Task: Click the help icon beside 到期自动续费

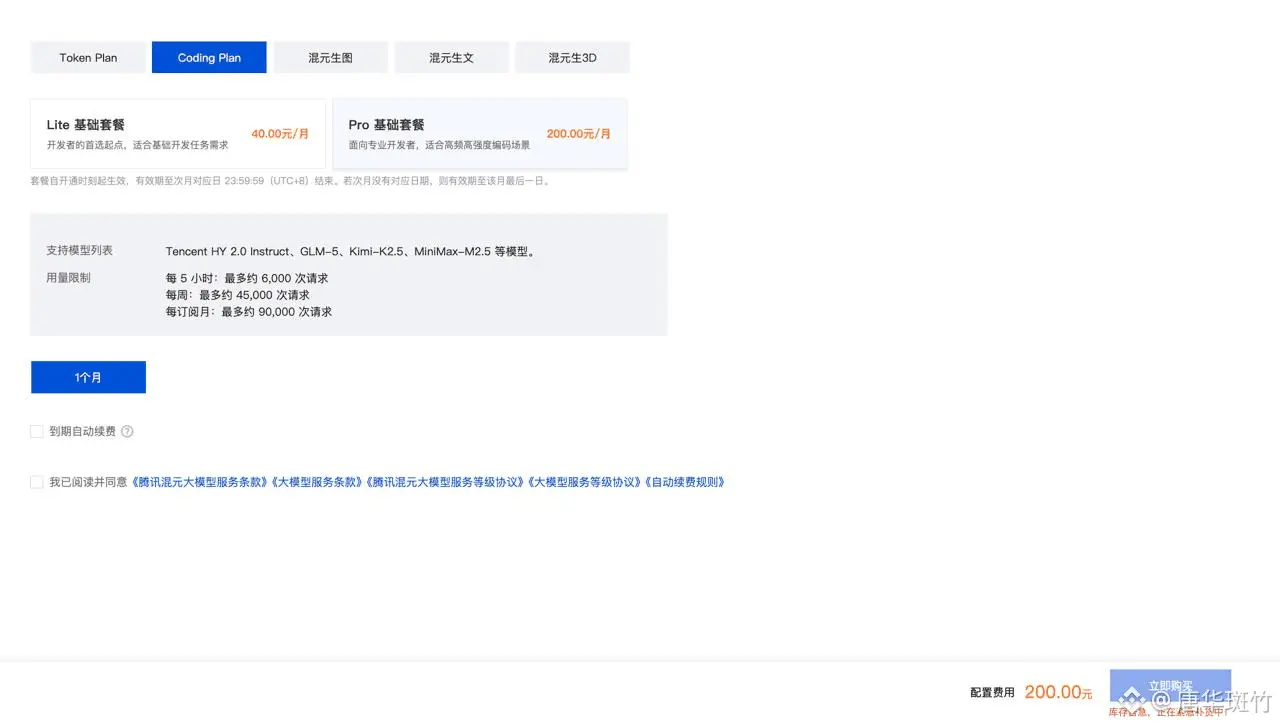Action: pyautogui.click(x=127, y=432)
